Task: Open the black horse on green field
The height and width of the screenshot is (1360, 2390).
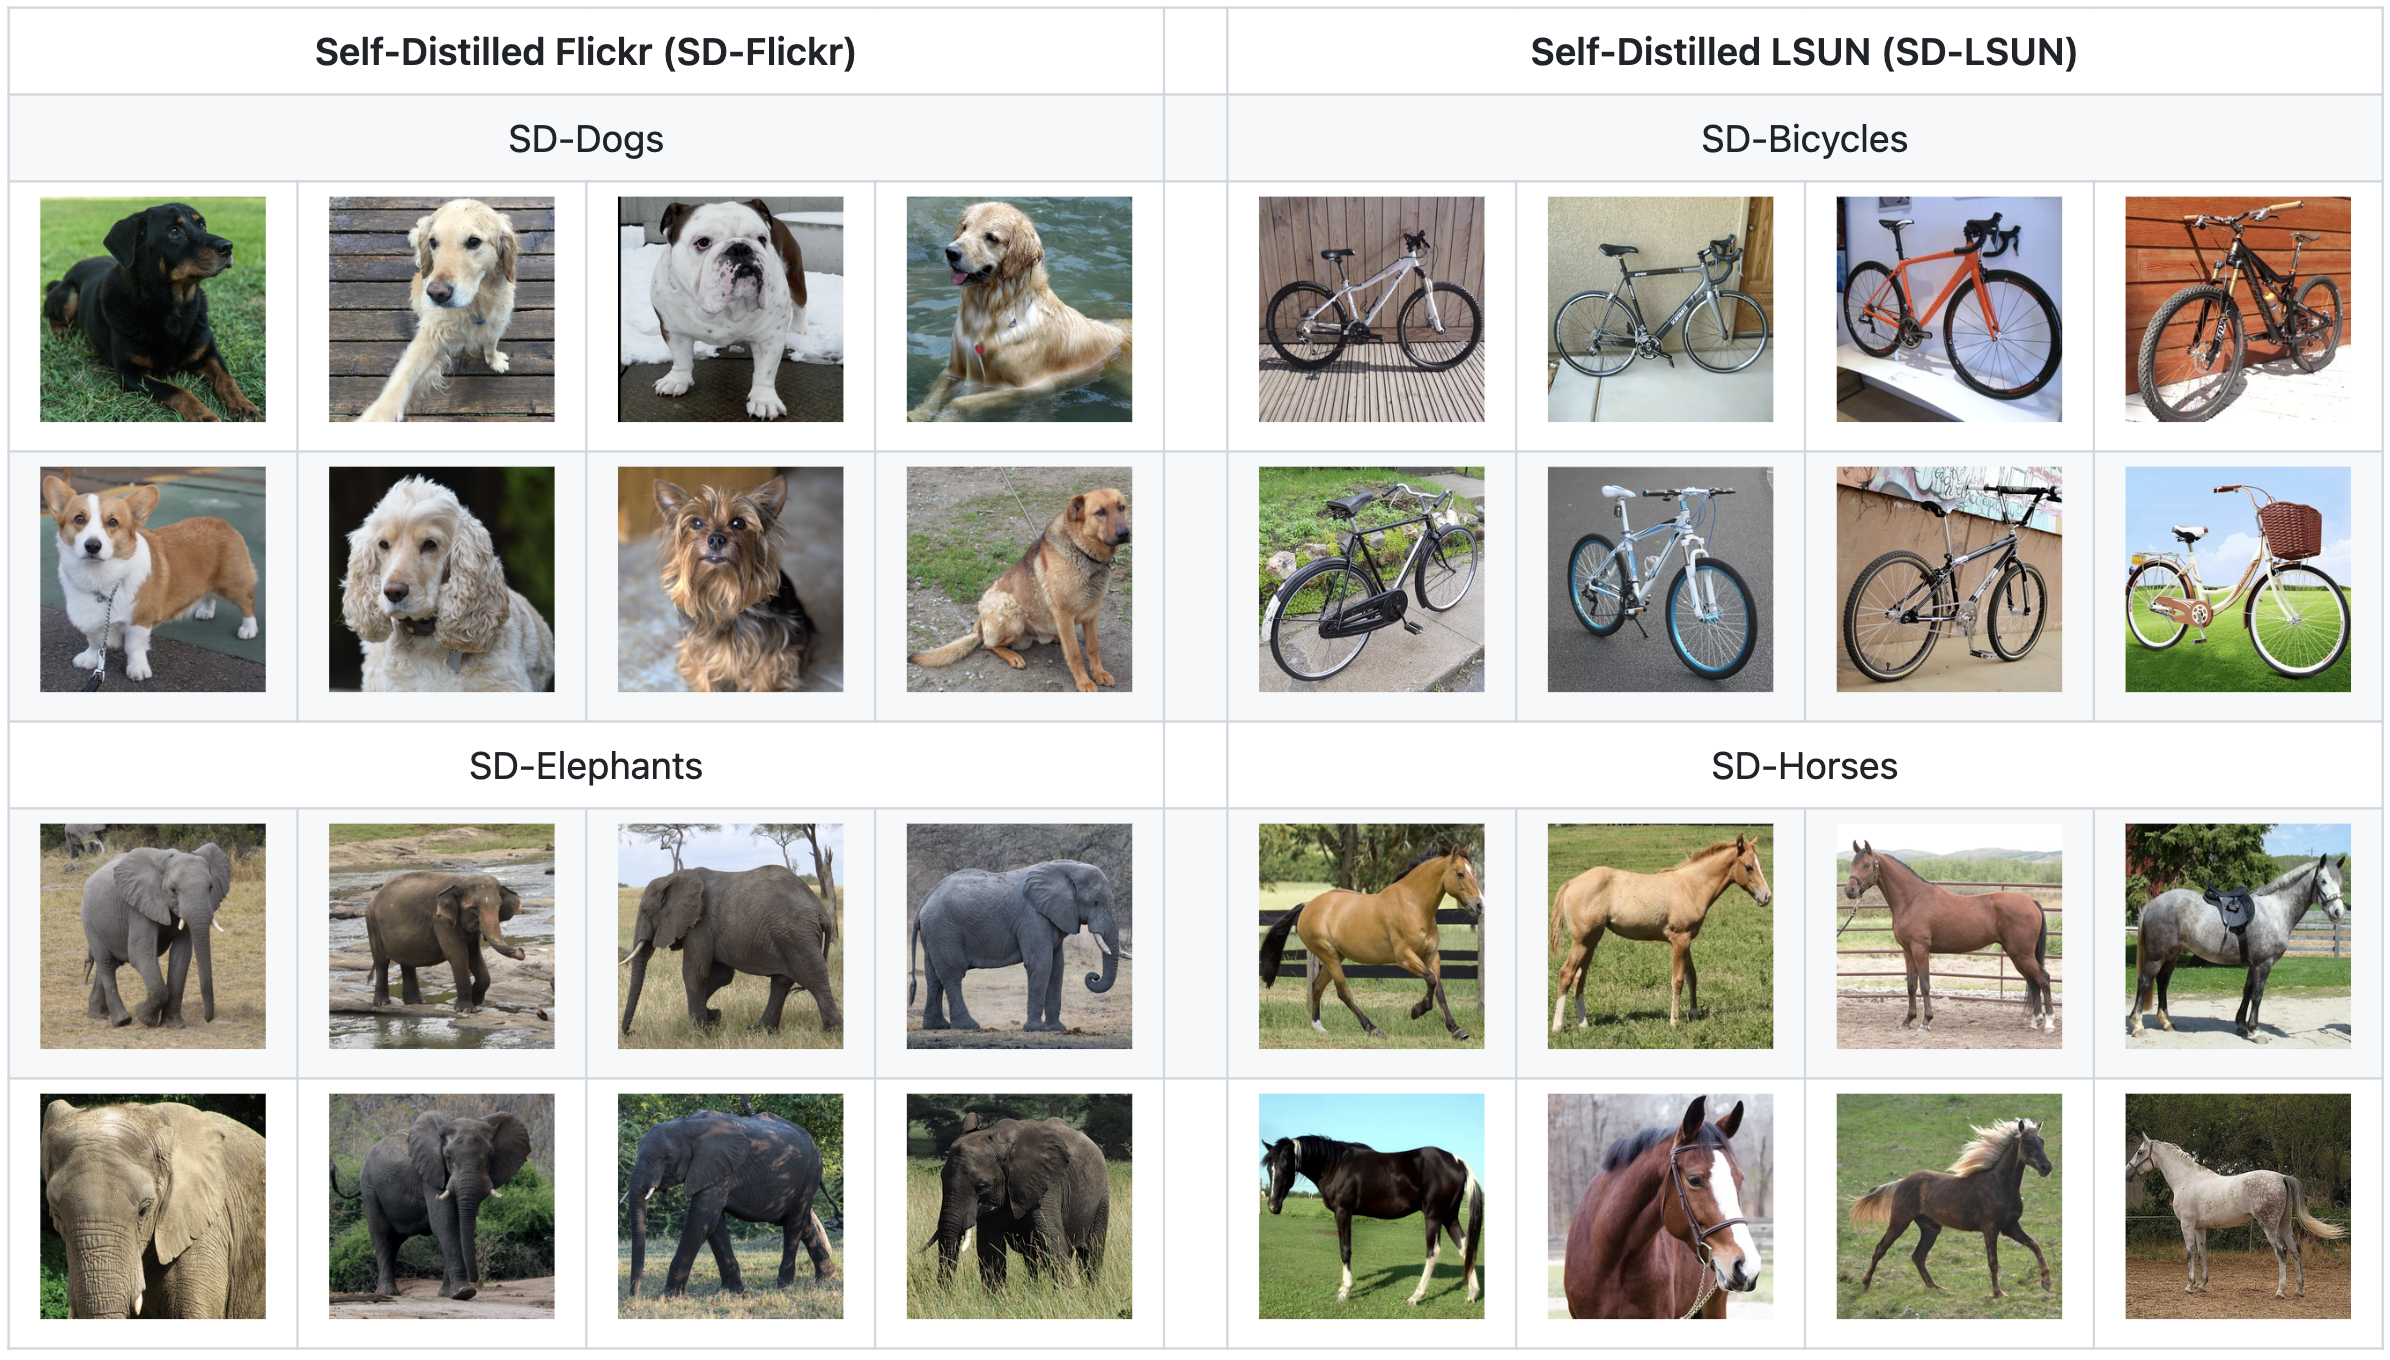Action: [1371, 1206]
